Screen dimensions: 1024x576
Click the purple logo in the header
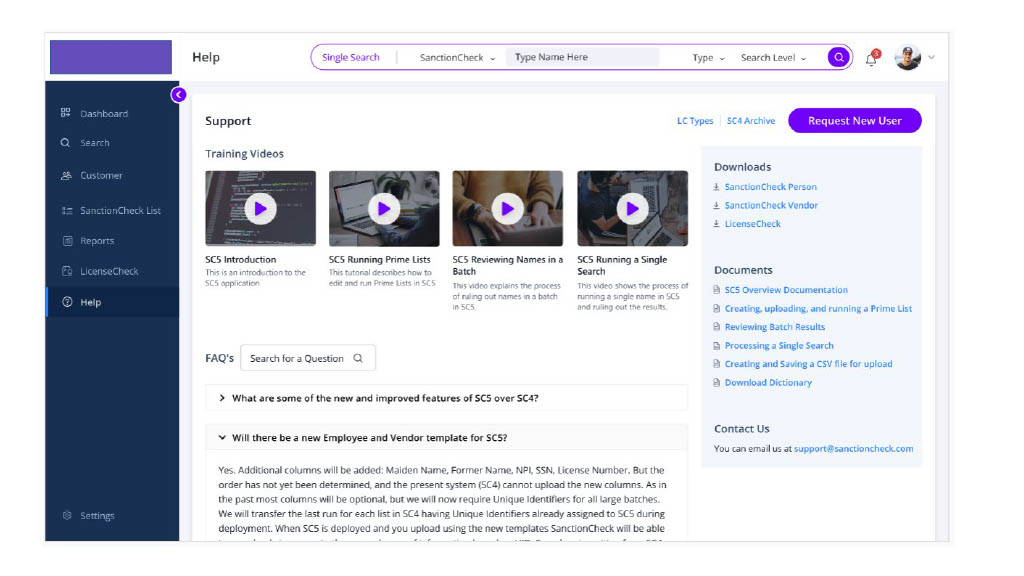click(x=111, y=57)
